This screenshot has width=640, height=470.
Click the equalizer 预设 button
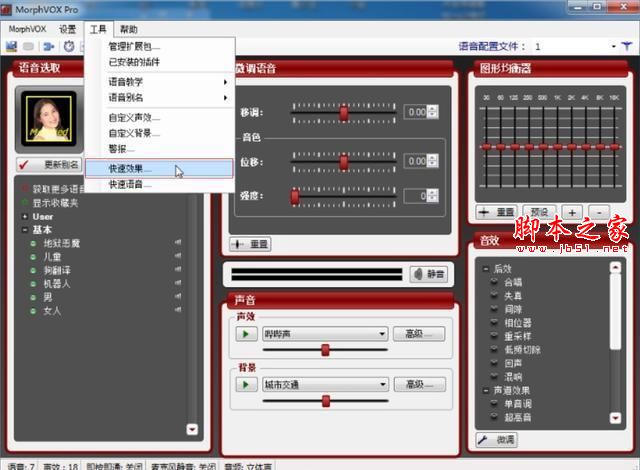tap(540, 212)
